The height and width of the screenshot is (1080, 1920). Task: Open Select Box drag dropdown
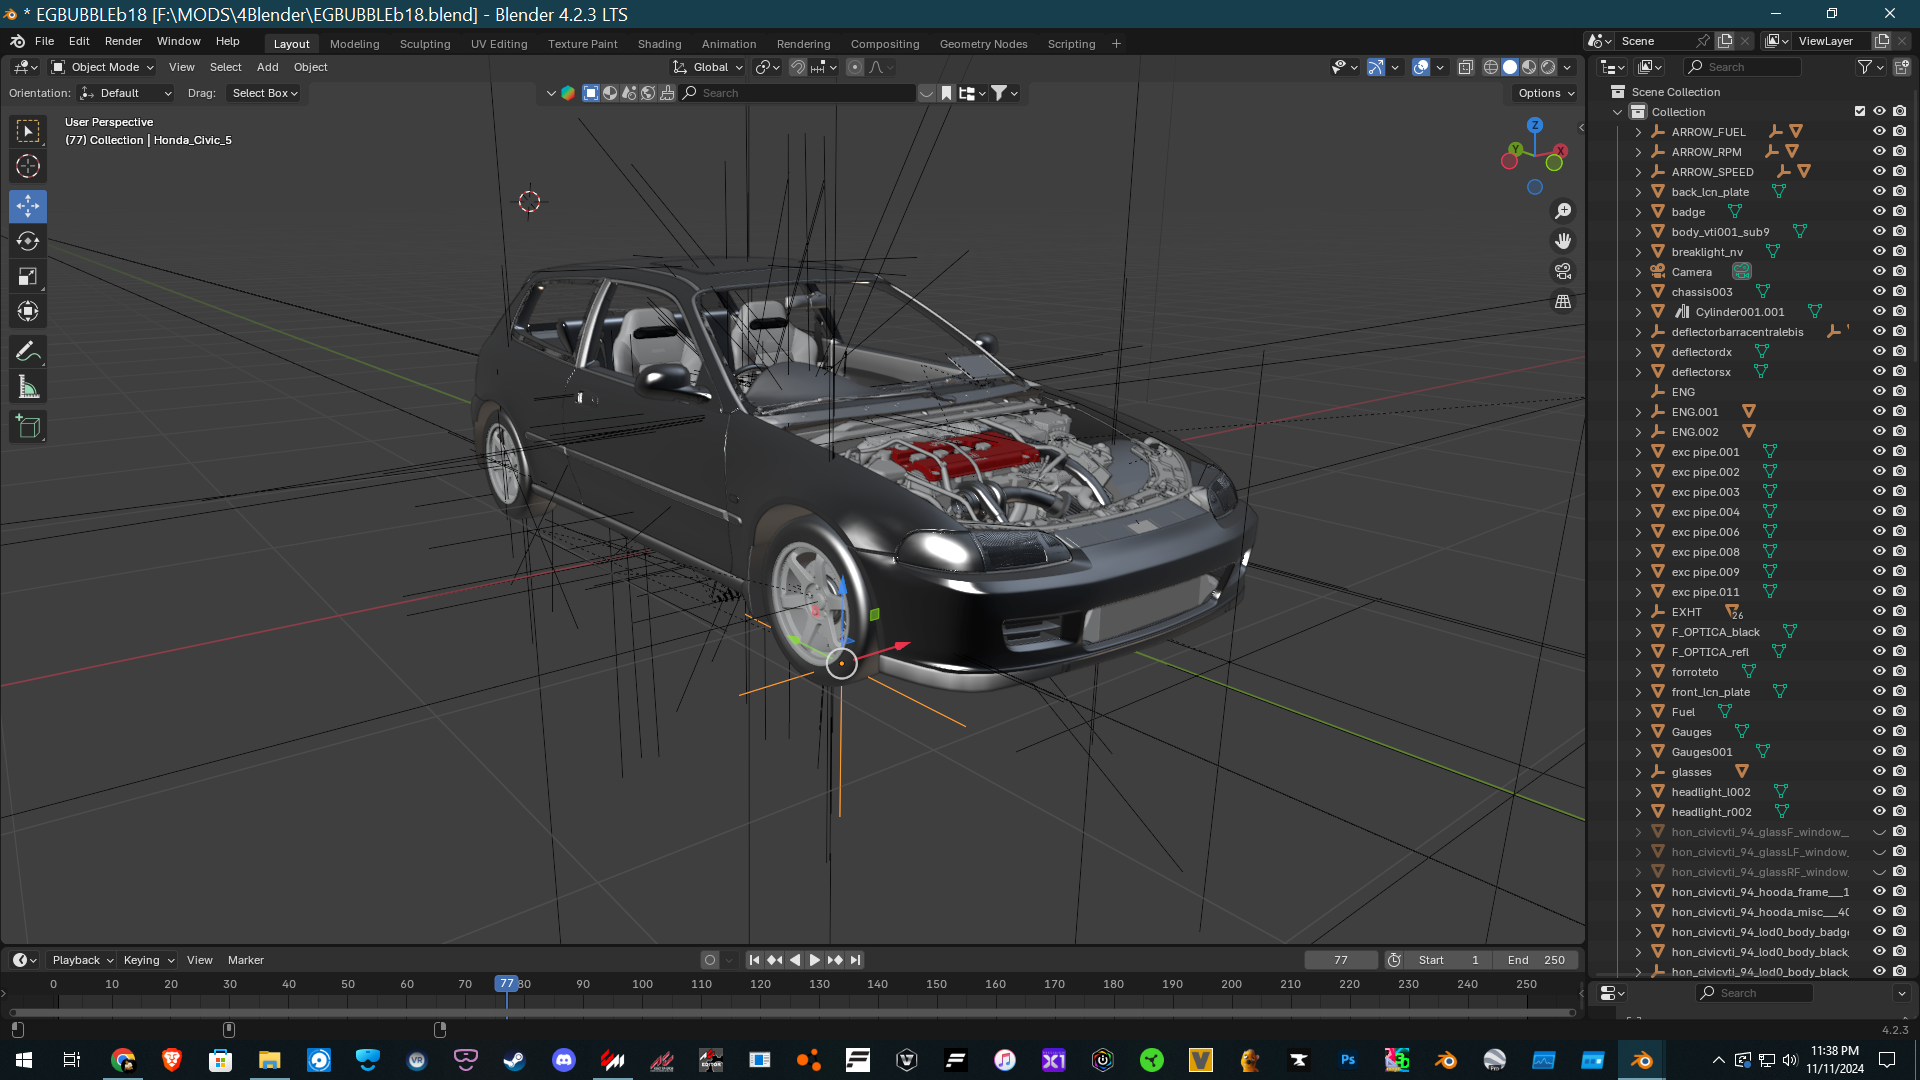[x=264, y=93]
